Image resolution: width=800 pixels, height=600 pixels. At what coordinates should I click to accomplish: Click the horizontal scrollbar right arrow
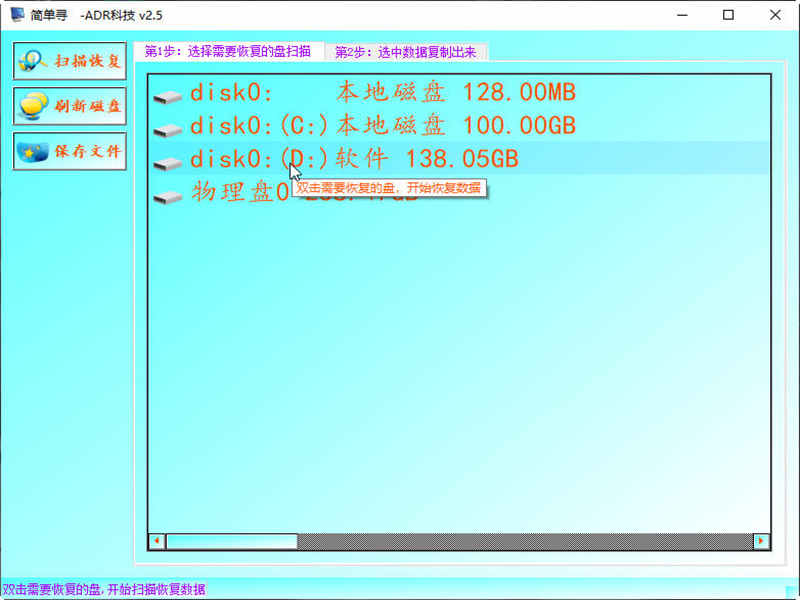click(x=761, y=541)
